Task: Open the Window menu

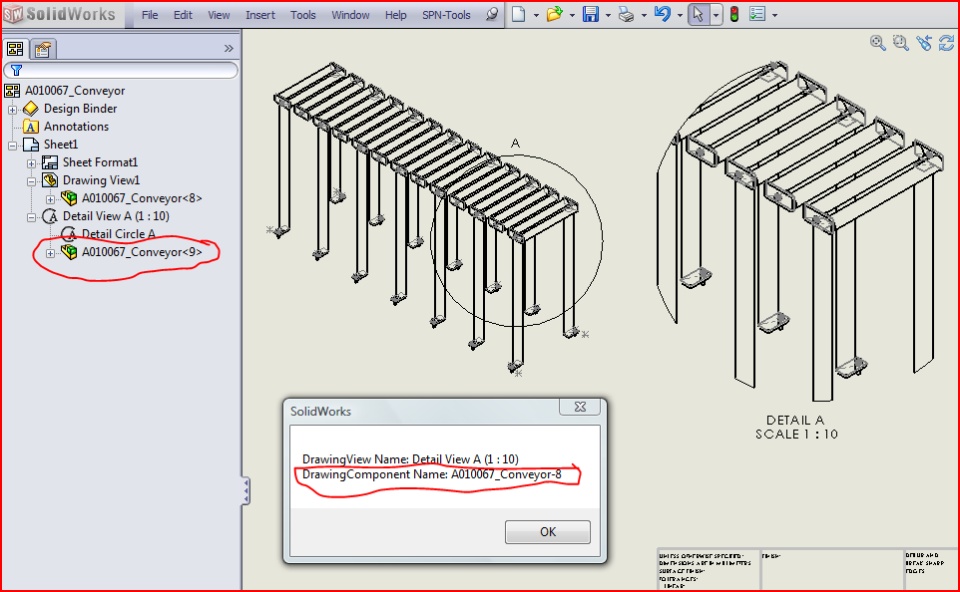Action: 350,15
